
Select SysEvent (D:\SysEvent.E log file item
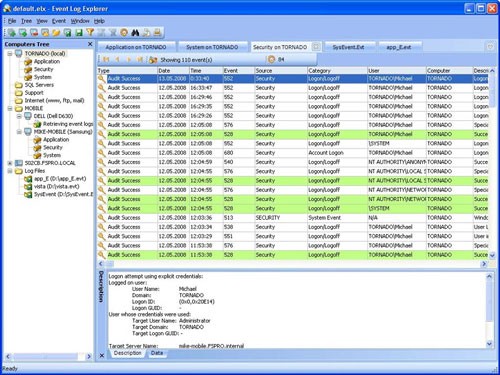[x=63, y=194]
